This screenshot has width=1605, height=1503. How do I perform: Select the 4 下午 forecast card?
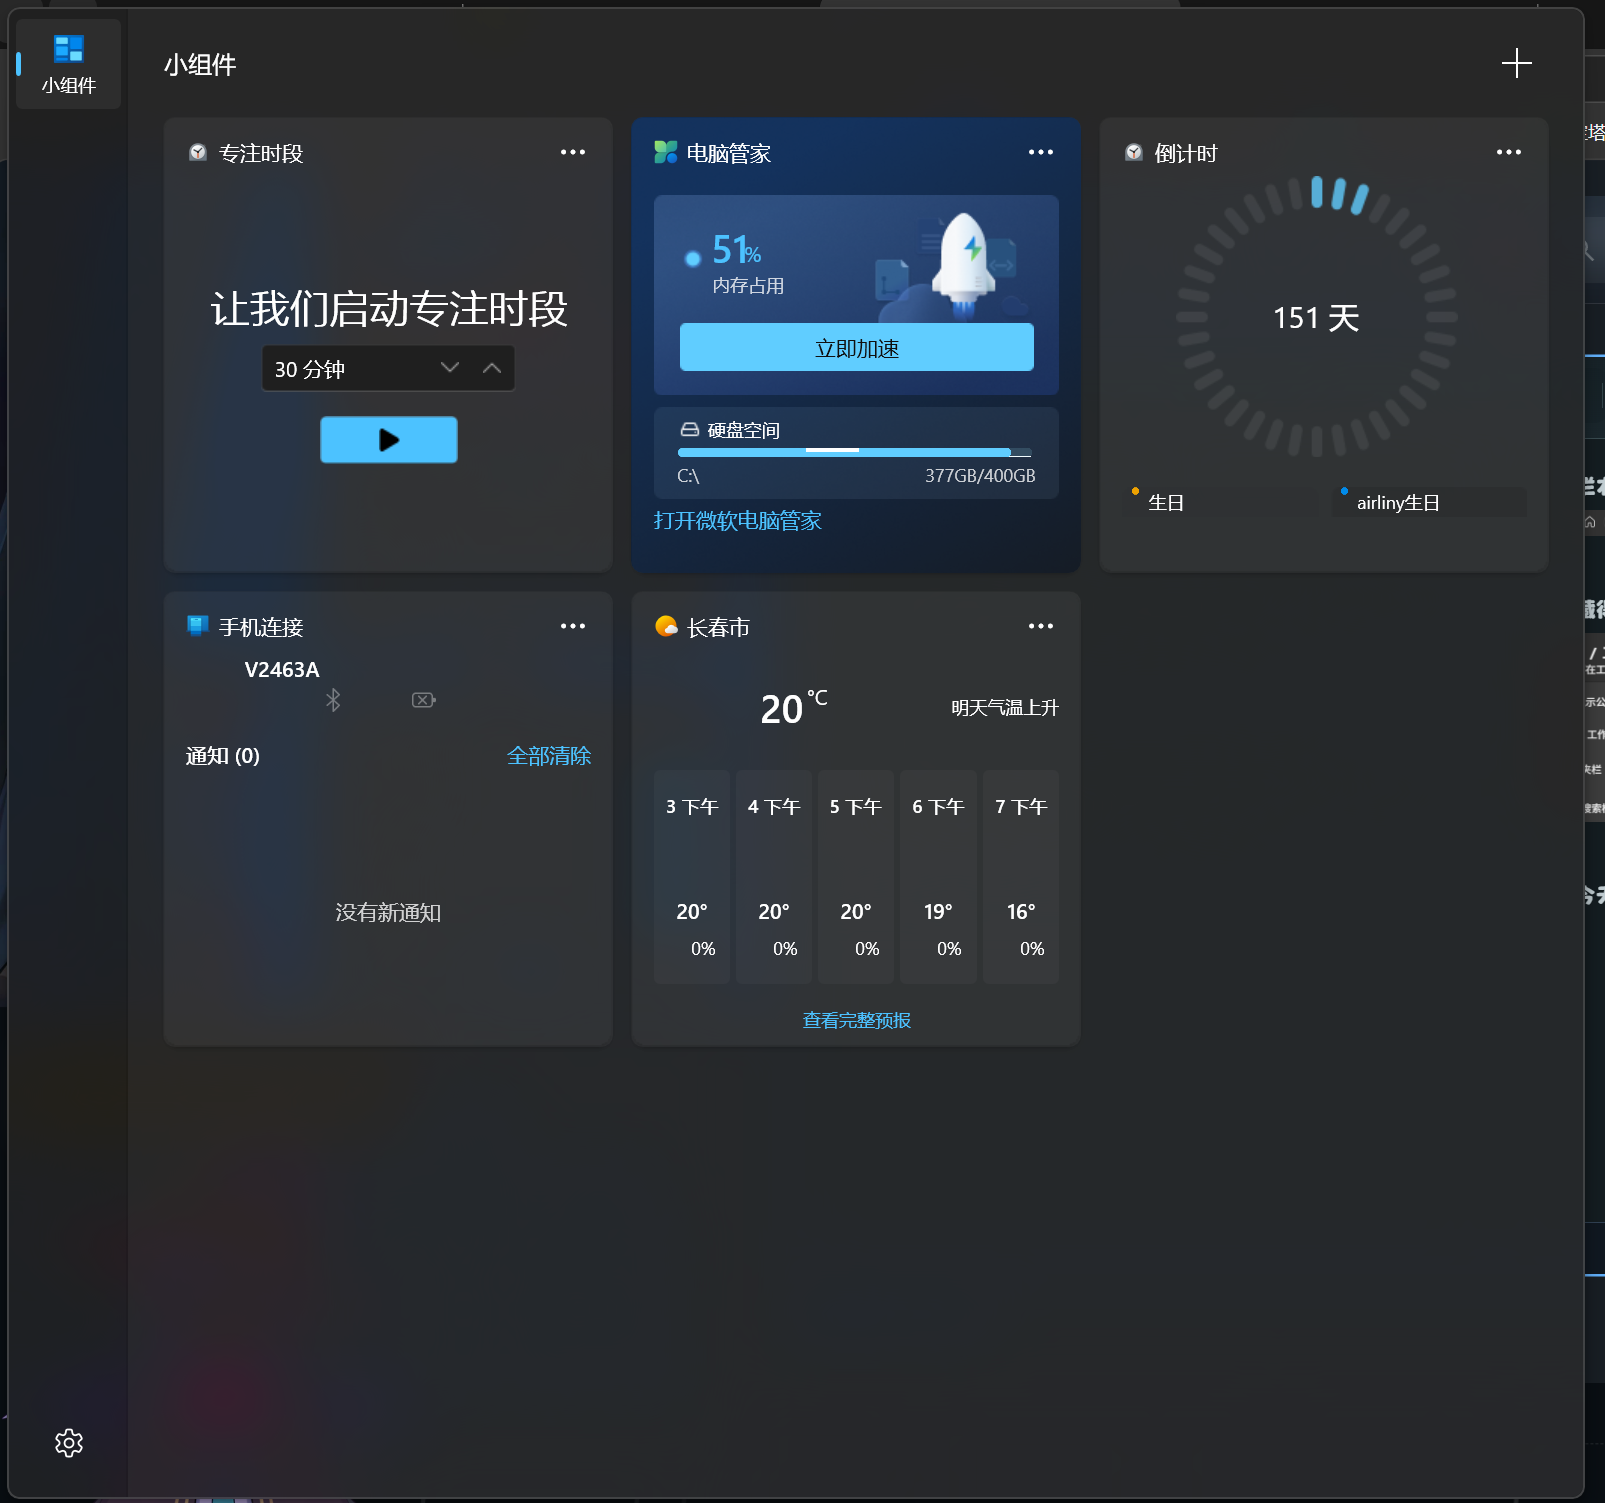pos(774,877)
